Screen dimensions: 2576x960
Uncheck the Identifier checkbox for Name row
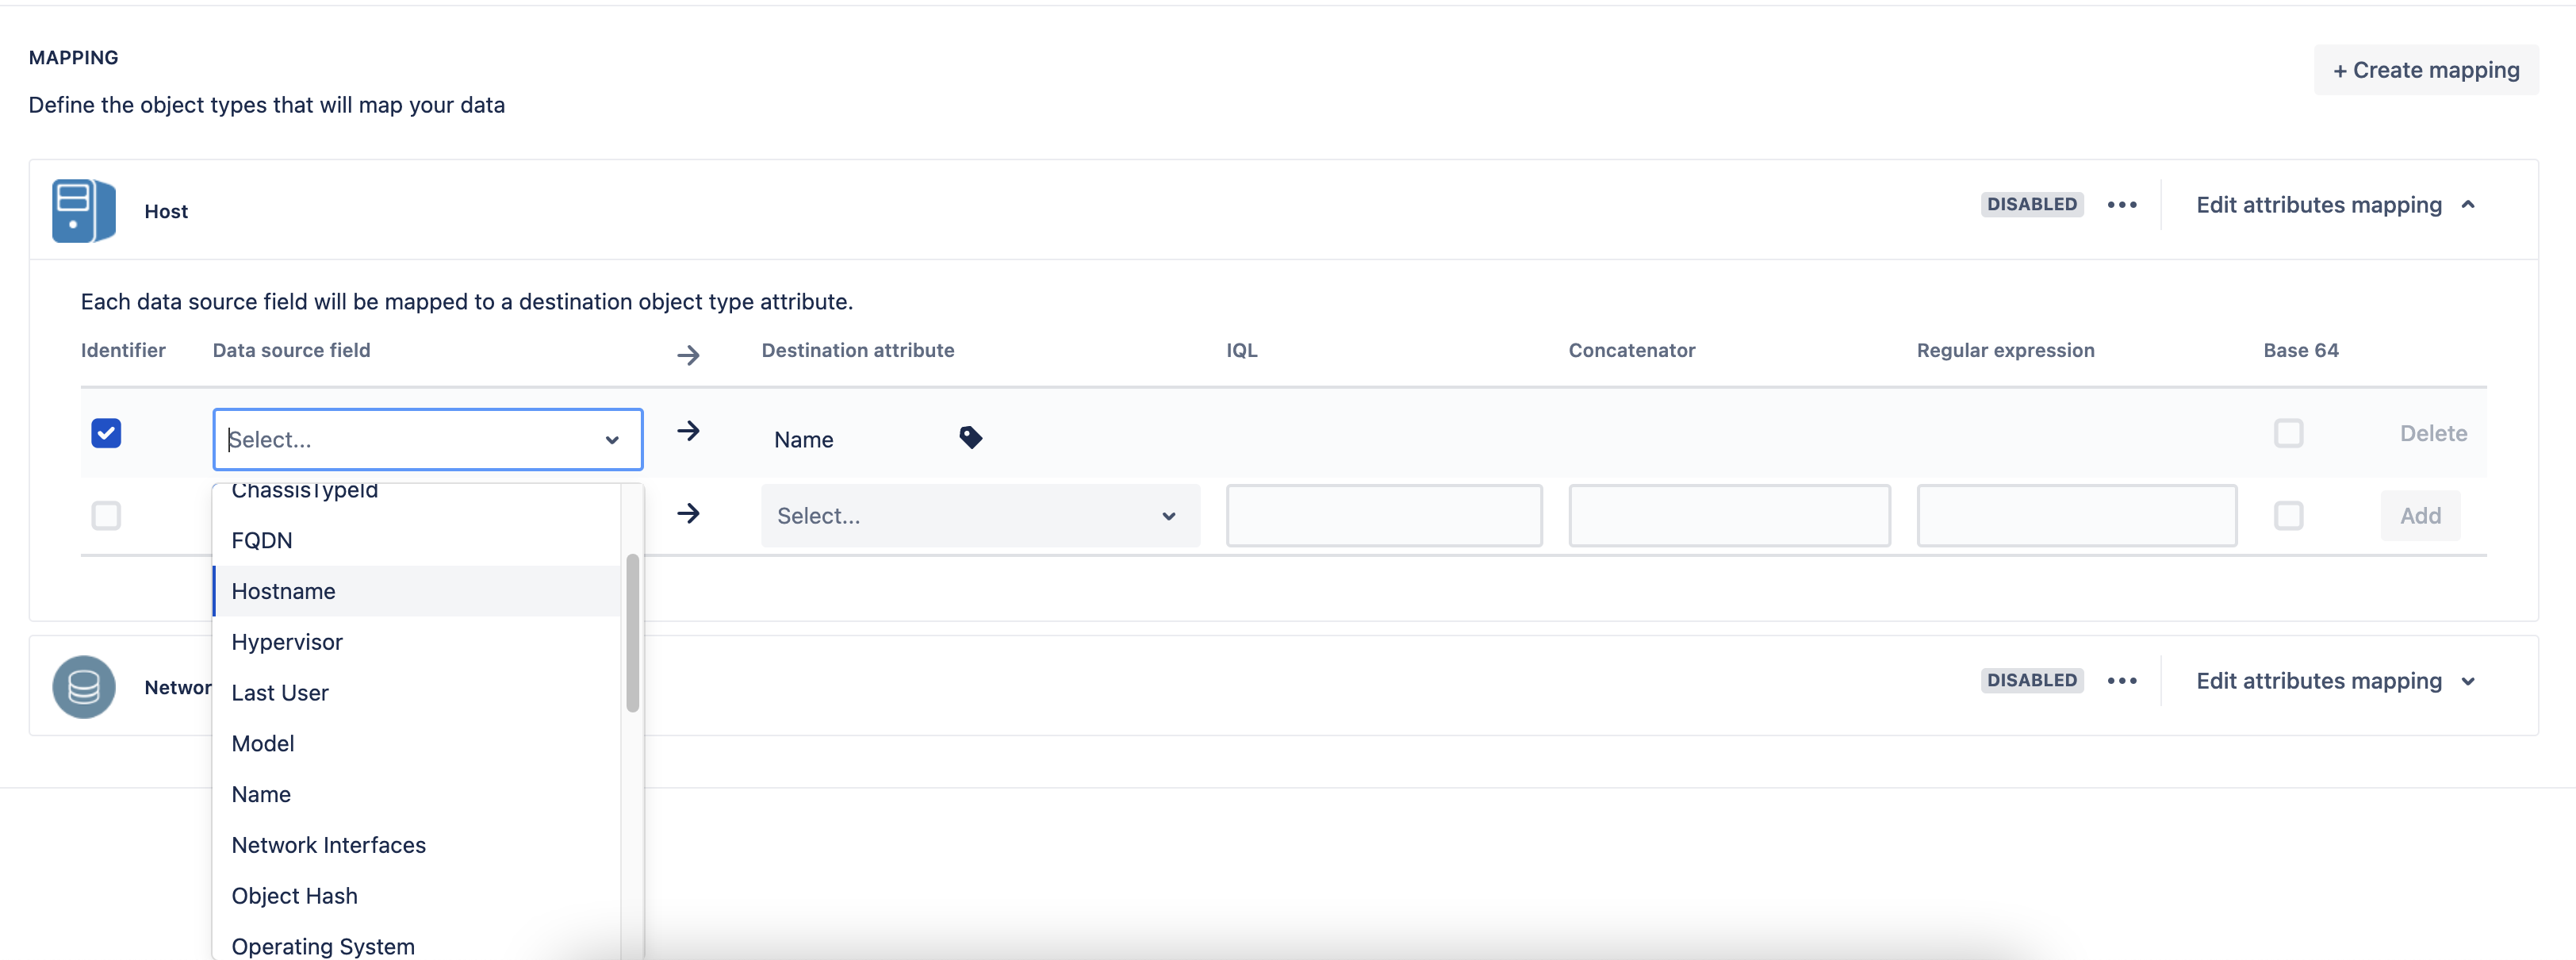tap(106, 433)
